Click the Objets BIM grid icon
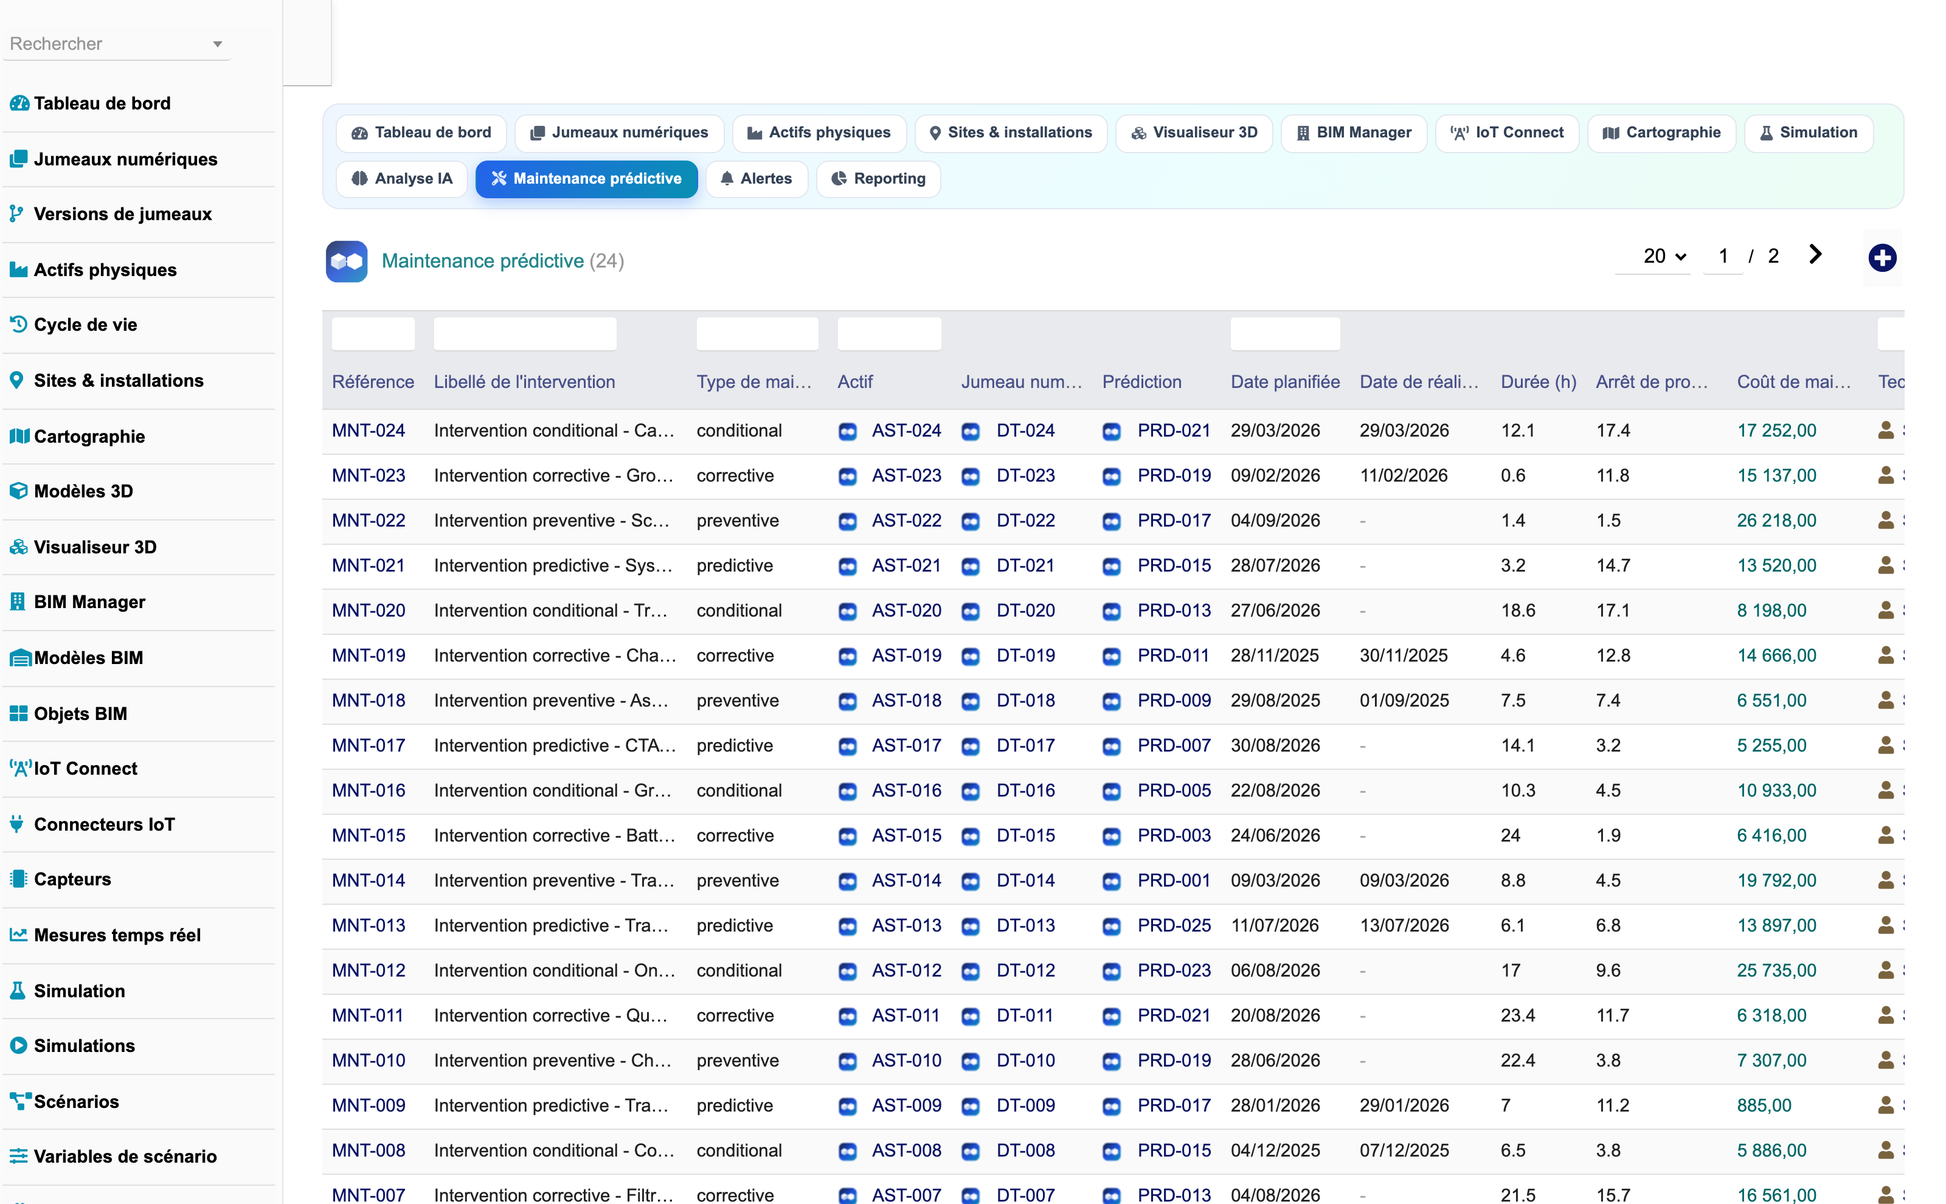Screen dimensions: 1946x1204 coord(19,713)
